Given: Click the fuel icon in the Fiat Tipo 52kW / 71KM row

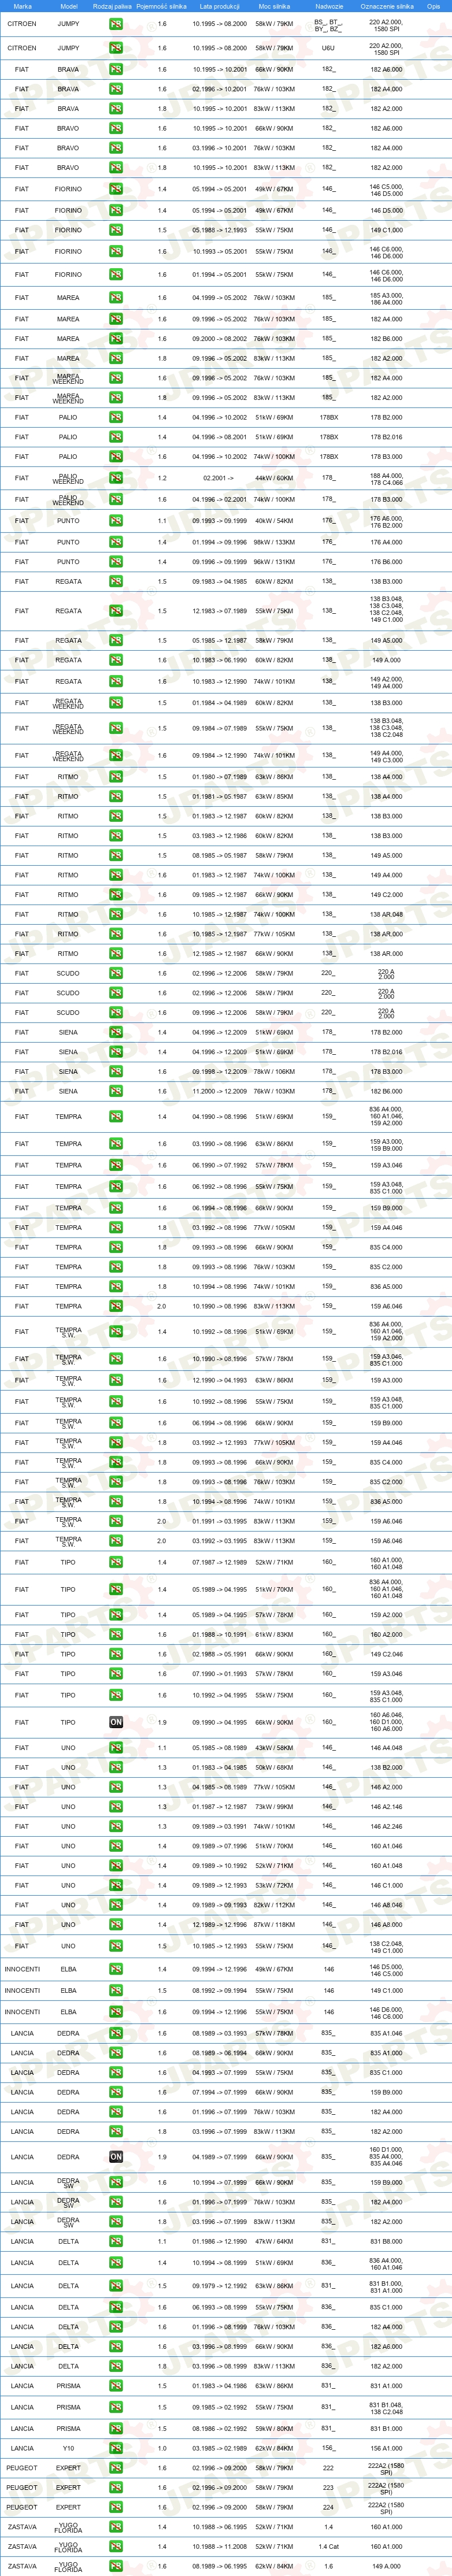Looking at the screenshot, I should click(116, 1562).
